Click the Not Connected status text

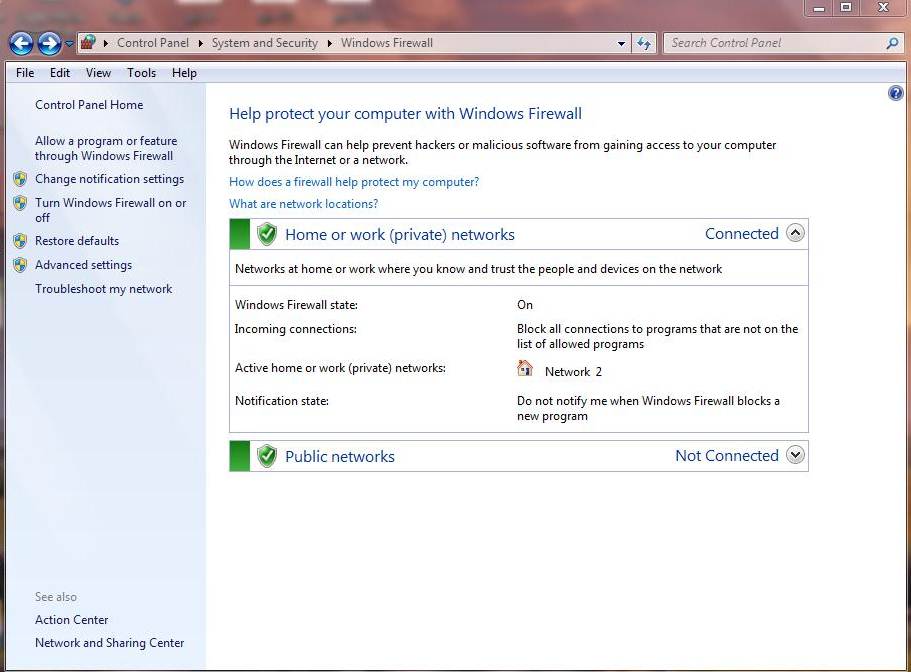[727, 455]
